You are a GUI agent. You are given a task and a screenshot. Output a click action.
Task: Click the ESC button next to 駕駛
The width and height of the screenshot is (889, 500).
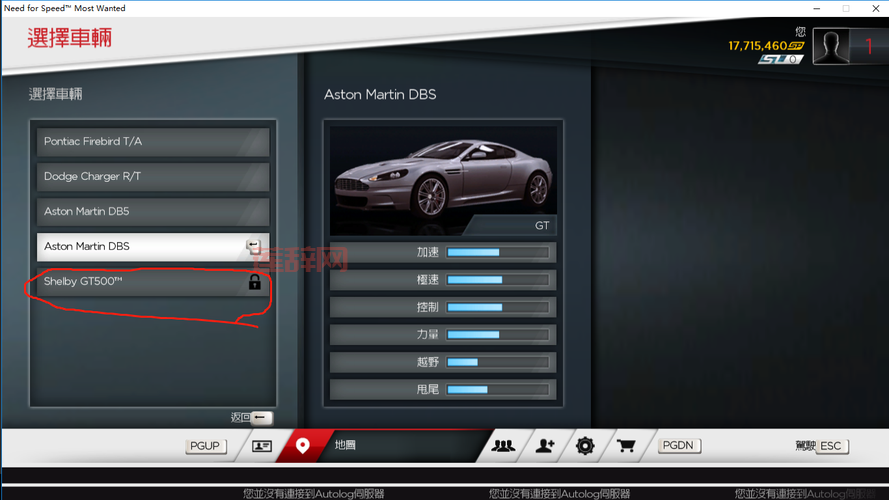click(831, 446)
